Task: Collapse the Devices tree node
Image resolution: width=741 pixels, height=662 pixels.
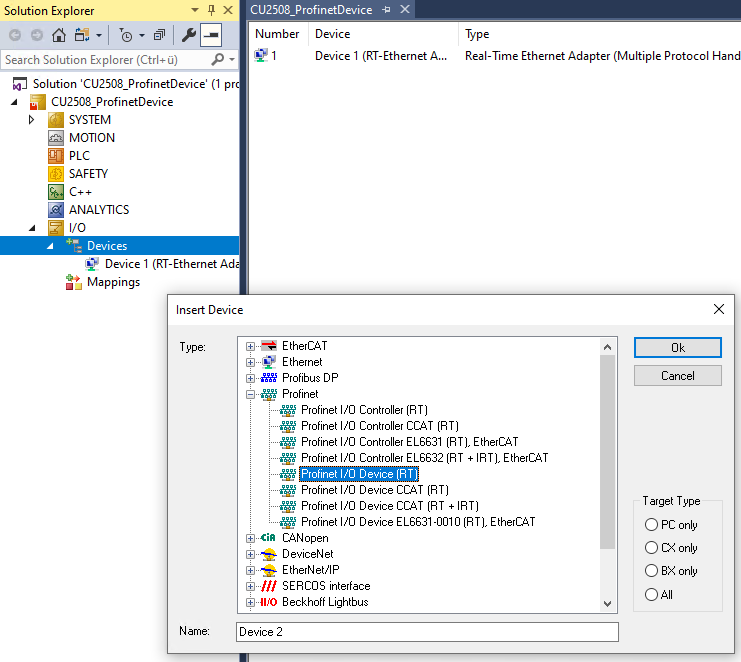Action: pyautogui.click(x=50, y=246)
